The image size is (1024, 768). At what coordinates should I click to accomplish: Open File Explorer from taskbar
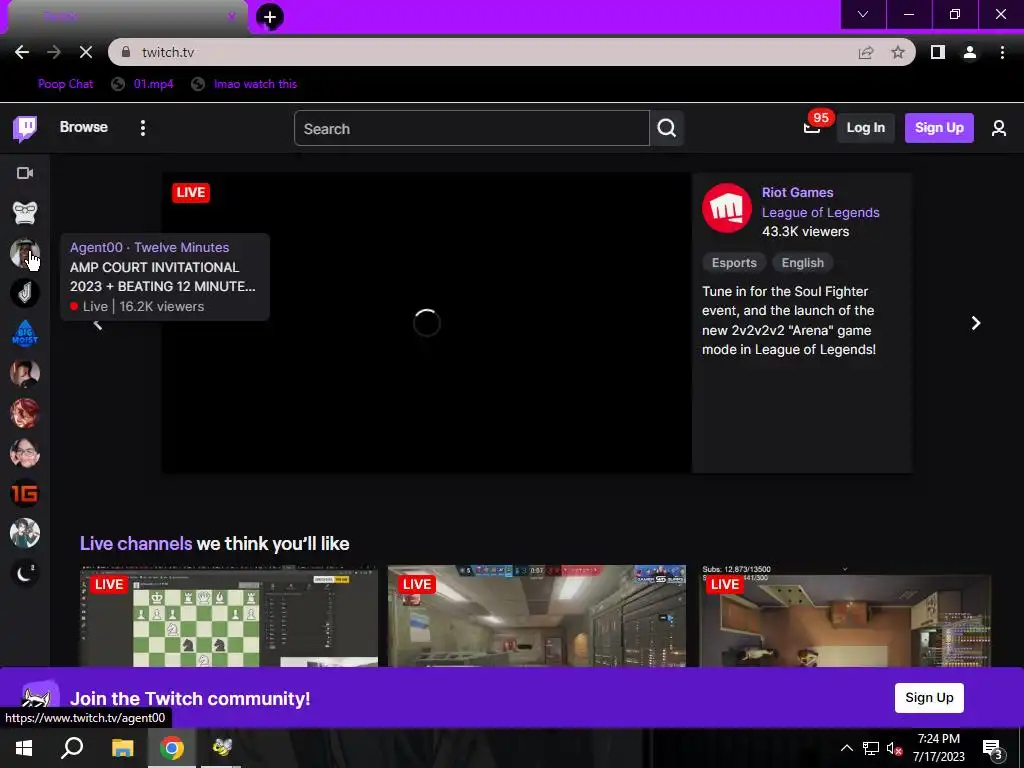click(122, 748)
